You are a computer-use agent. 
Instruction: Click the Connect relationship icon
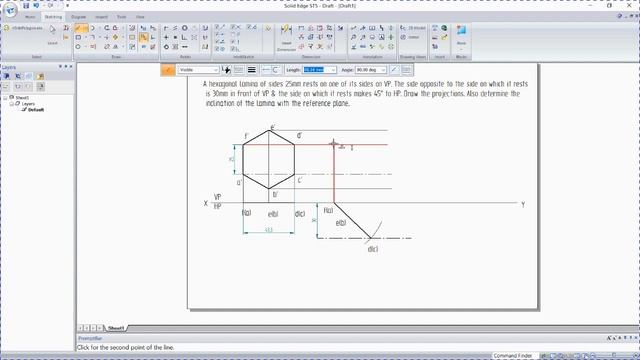pyautogui.click(x=166, y=28)
